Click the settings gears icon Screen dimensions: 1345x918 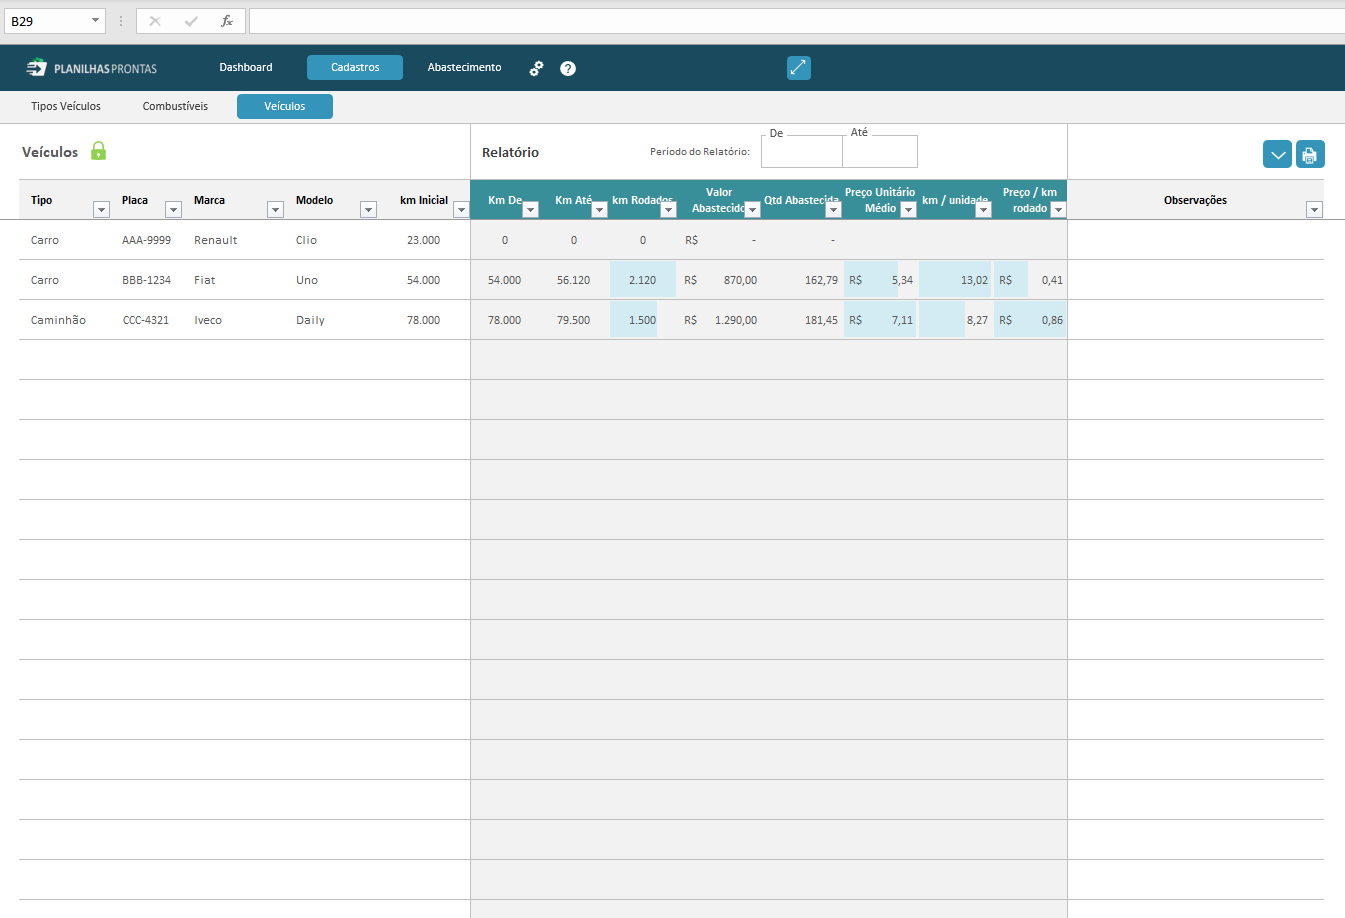click(x=537, y=68)
